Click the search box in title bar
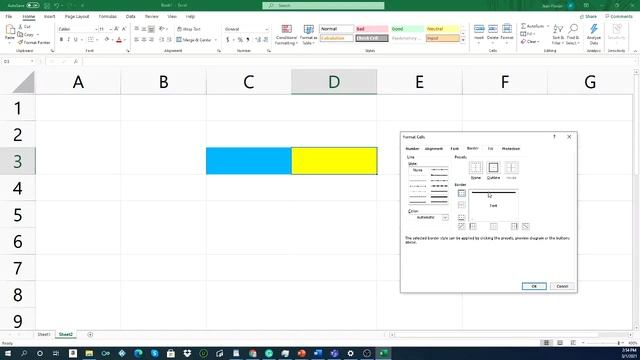640x360 pixels. point(323,5)
